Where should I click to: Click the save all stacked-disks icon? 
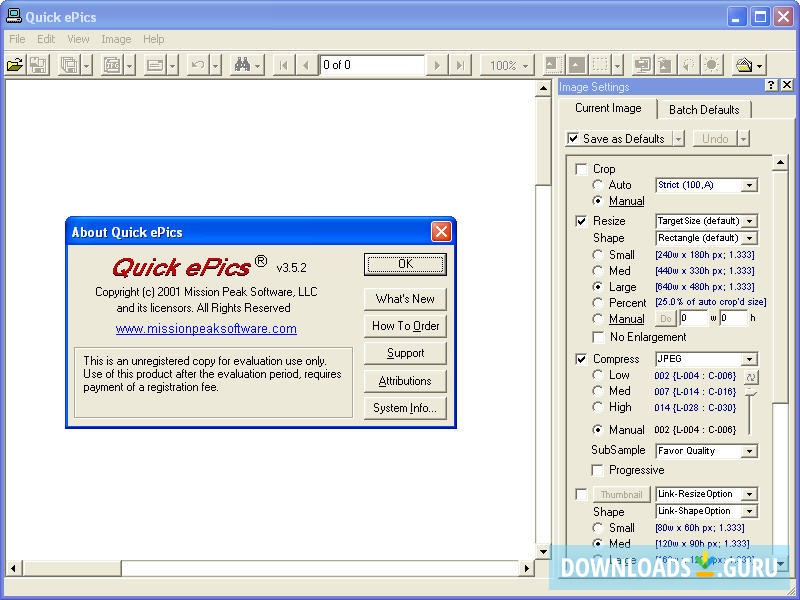coord(69,65)
